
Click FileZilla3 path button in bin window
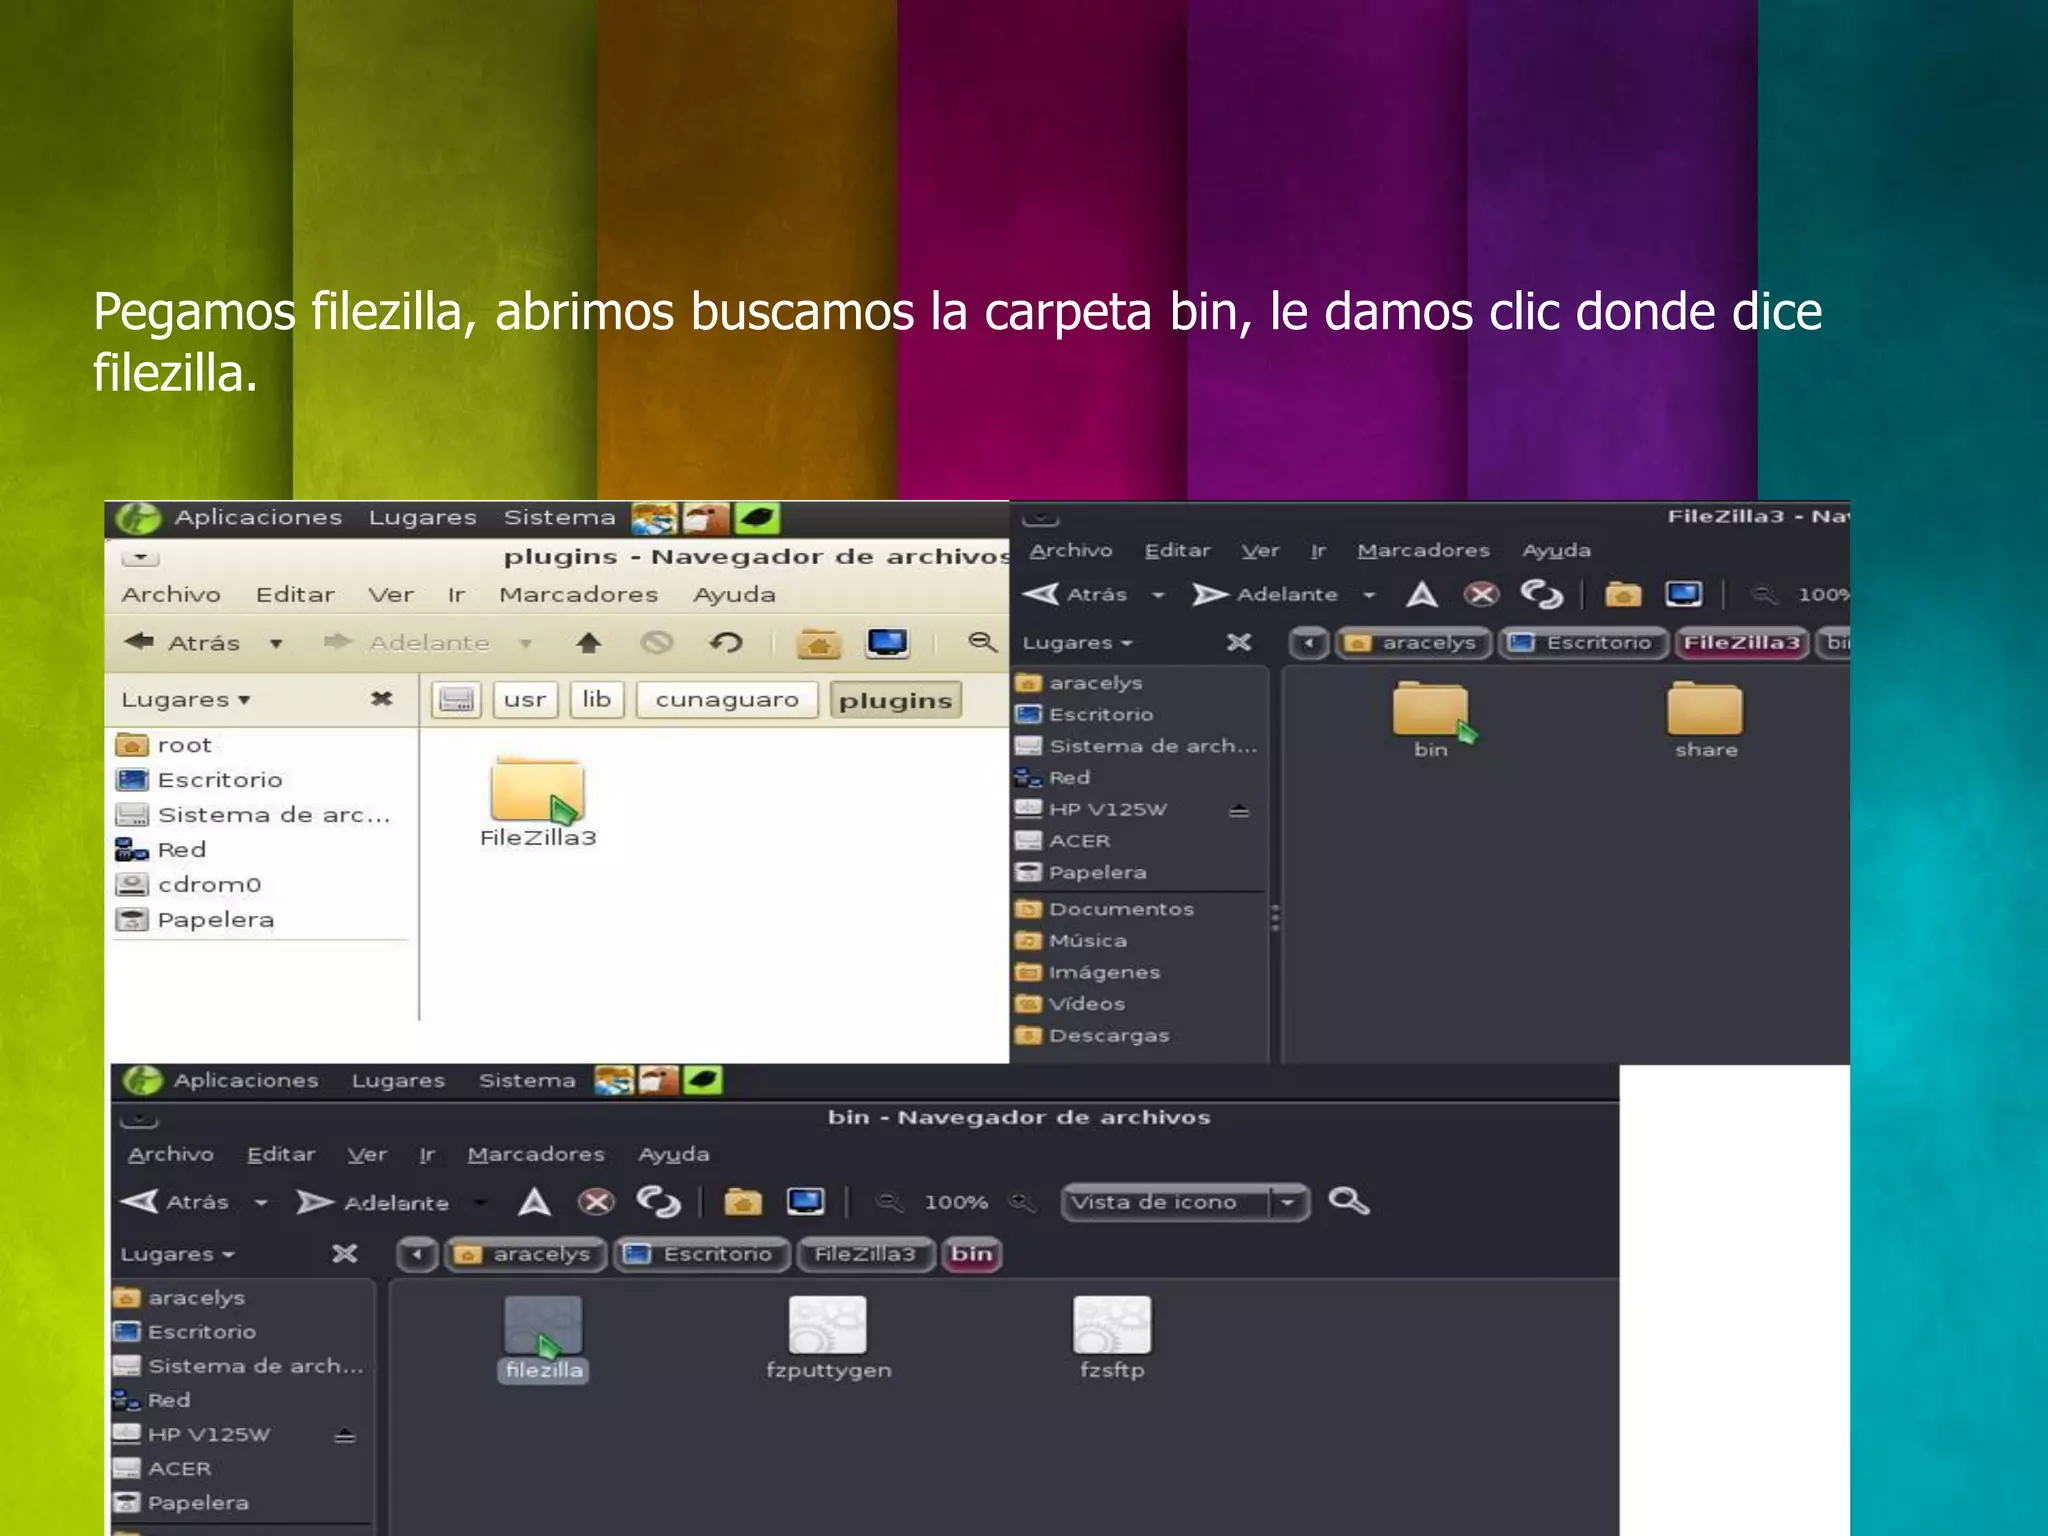click(x=864, y=1254)
